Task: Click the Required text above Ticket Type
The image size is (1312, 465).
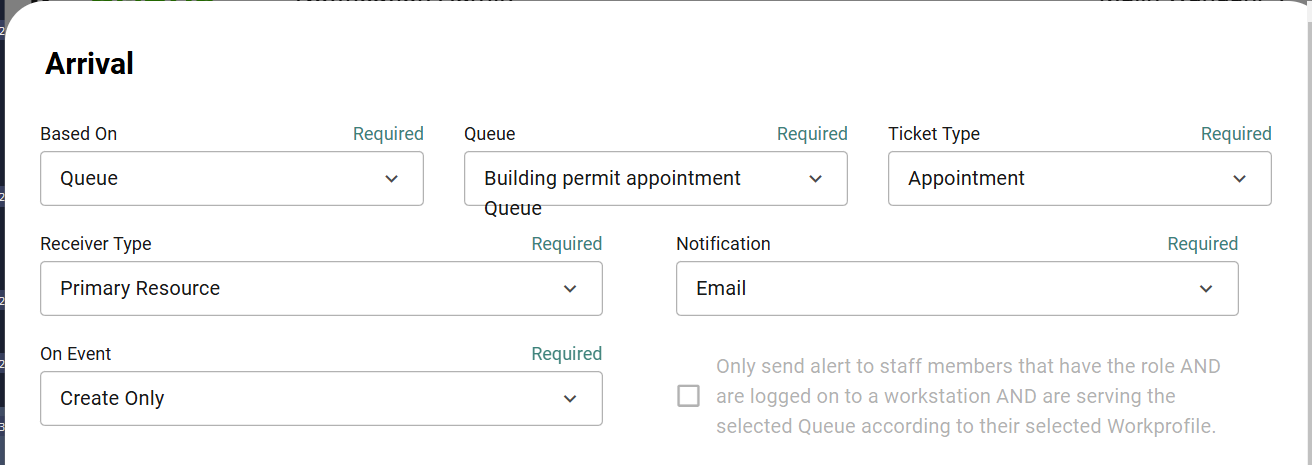Action: click(x=1236, y=134)
